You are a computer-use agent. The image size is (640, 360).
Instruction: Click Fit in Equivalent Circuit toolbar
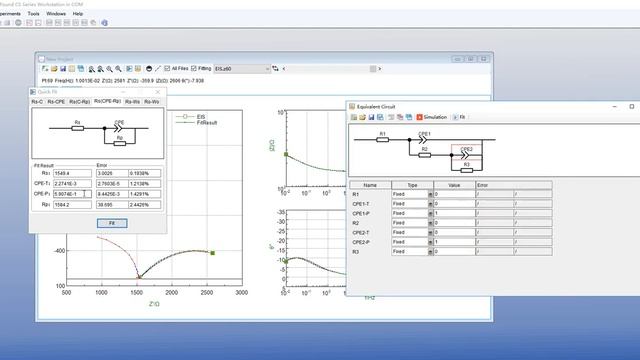(x=459, y=117)
